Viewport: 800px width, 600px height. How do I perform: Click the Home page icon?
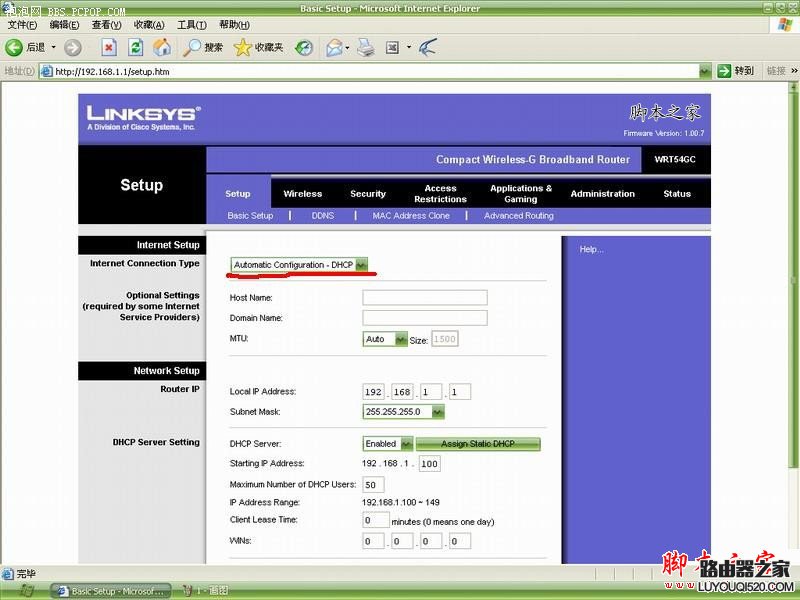(x=162, y=47)
